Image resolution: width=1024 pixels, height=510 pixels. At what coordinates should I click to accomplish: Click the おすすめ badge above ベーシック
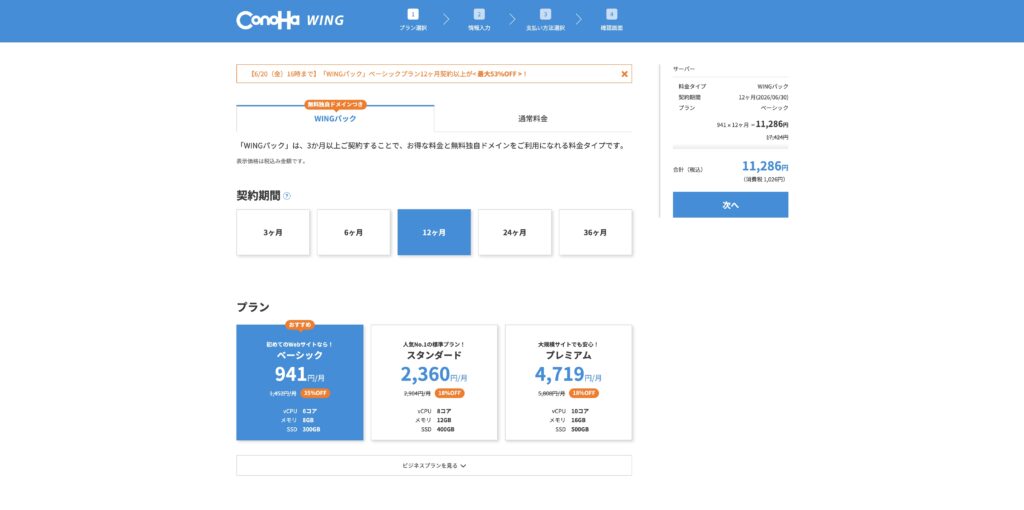(300, 325)
